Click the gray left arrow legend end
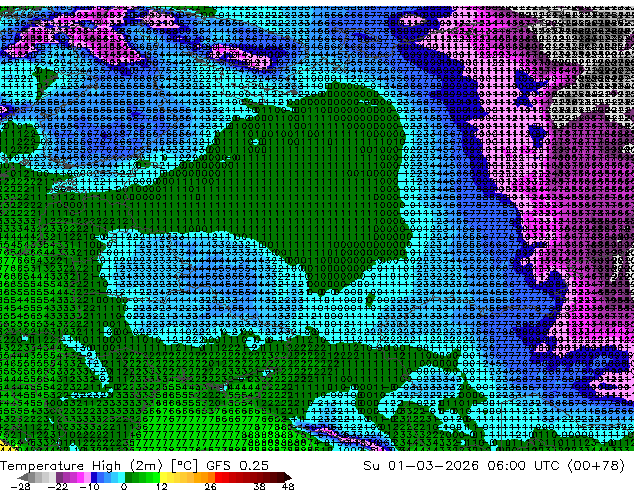Screen dimensions: 634x490 pos(23,477)
